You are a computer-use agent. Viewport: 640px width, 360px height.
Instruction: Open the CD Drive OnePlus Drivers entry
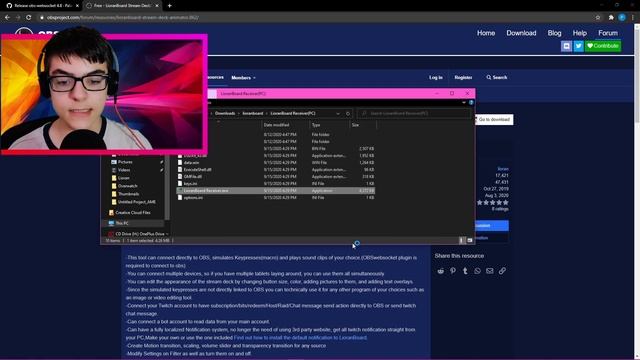point(140,234)
